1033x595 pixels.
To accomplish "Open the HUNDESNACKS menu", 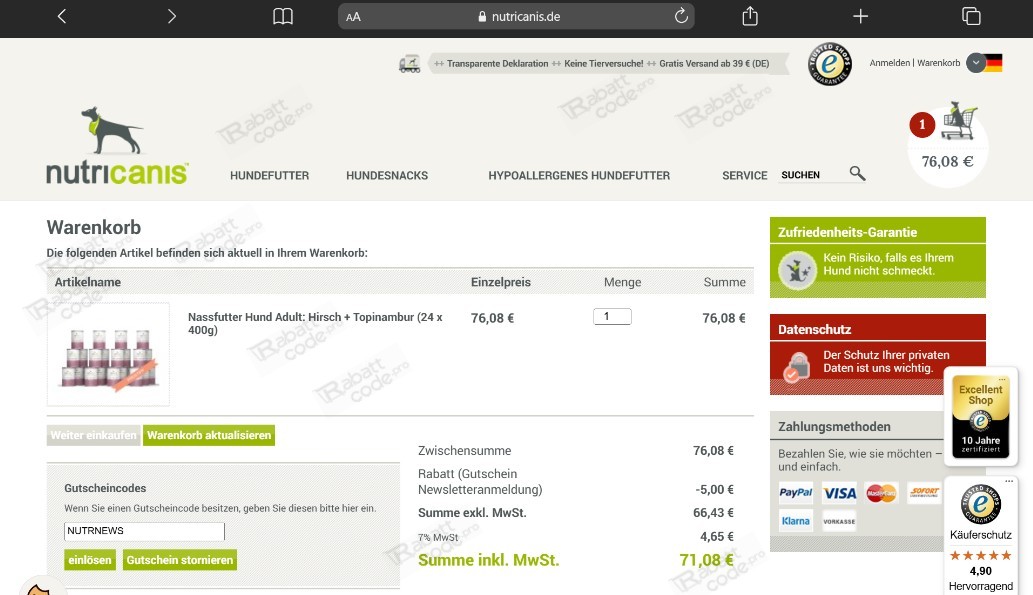I will click(387, 176).
